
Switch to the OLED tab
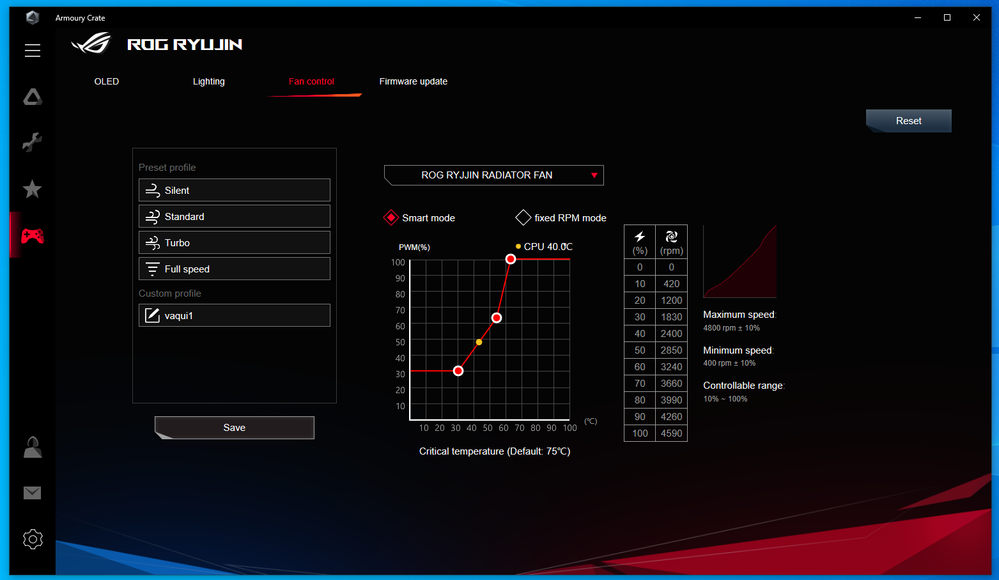point(106,82)
